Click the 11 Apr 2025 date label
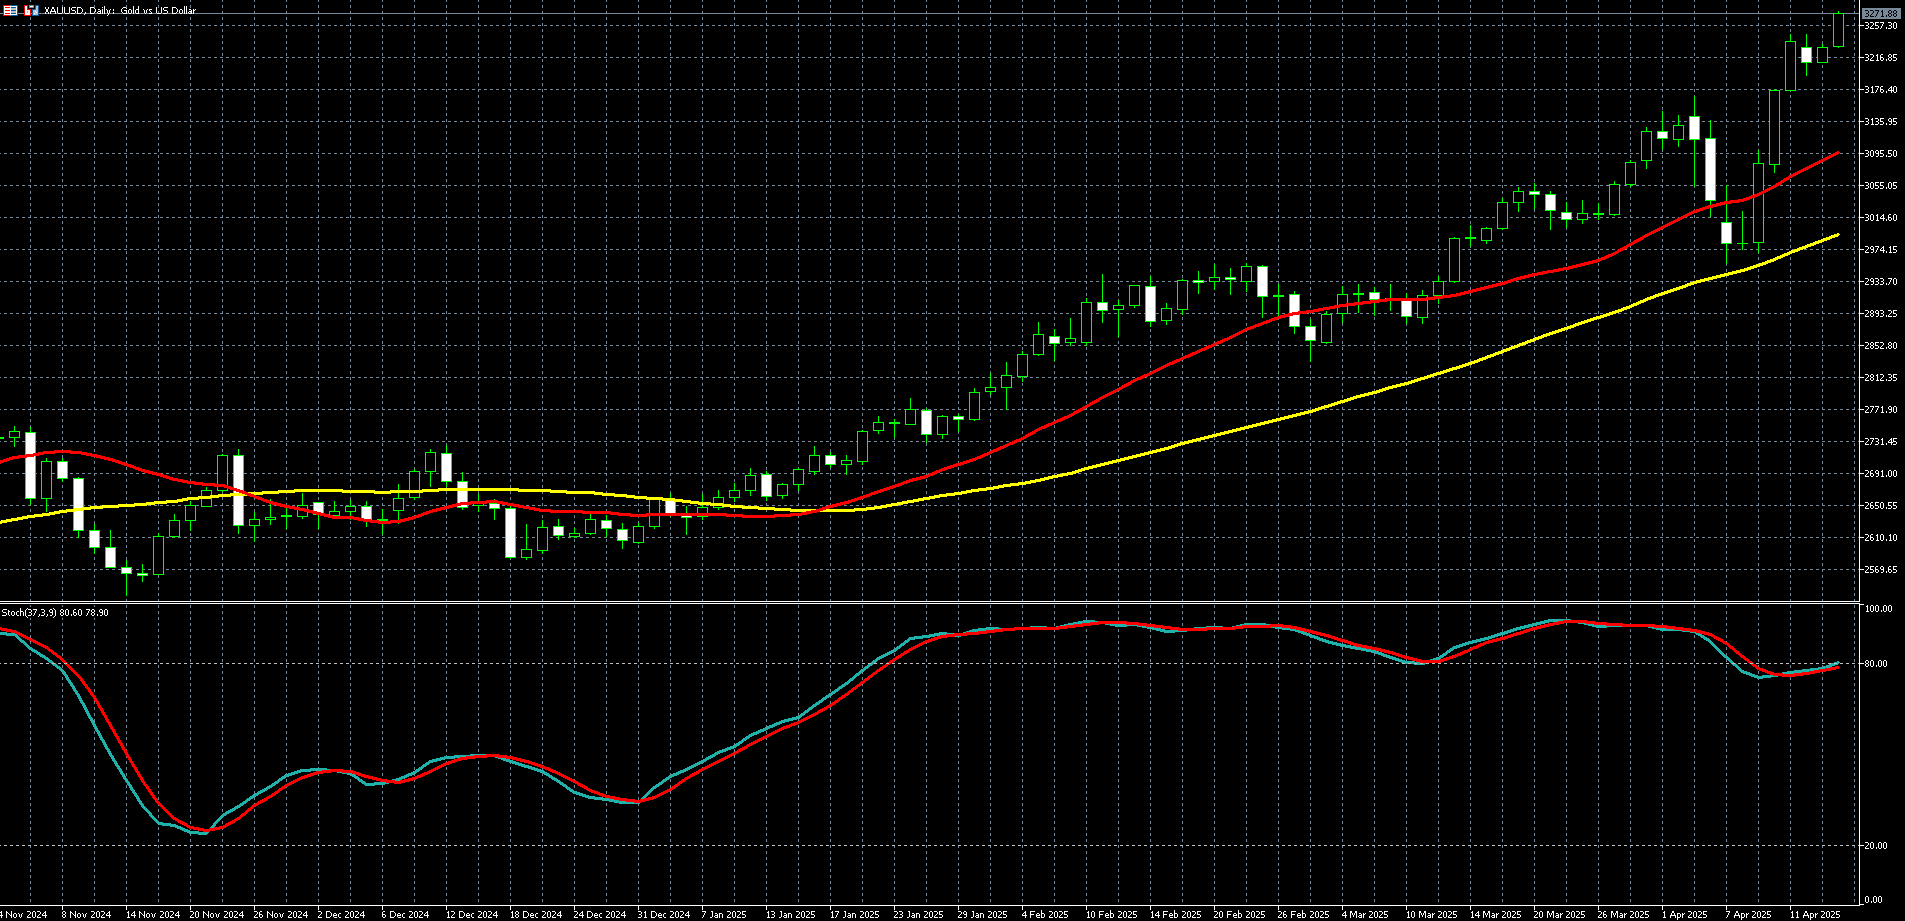The height and width of the screenshot is (921, 1905). (x=1815, y=914)
